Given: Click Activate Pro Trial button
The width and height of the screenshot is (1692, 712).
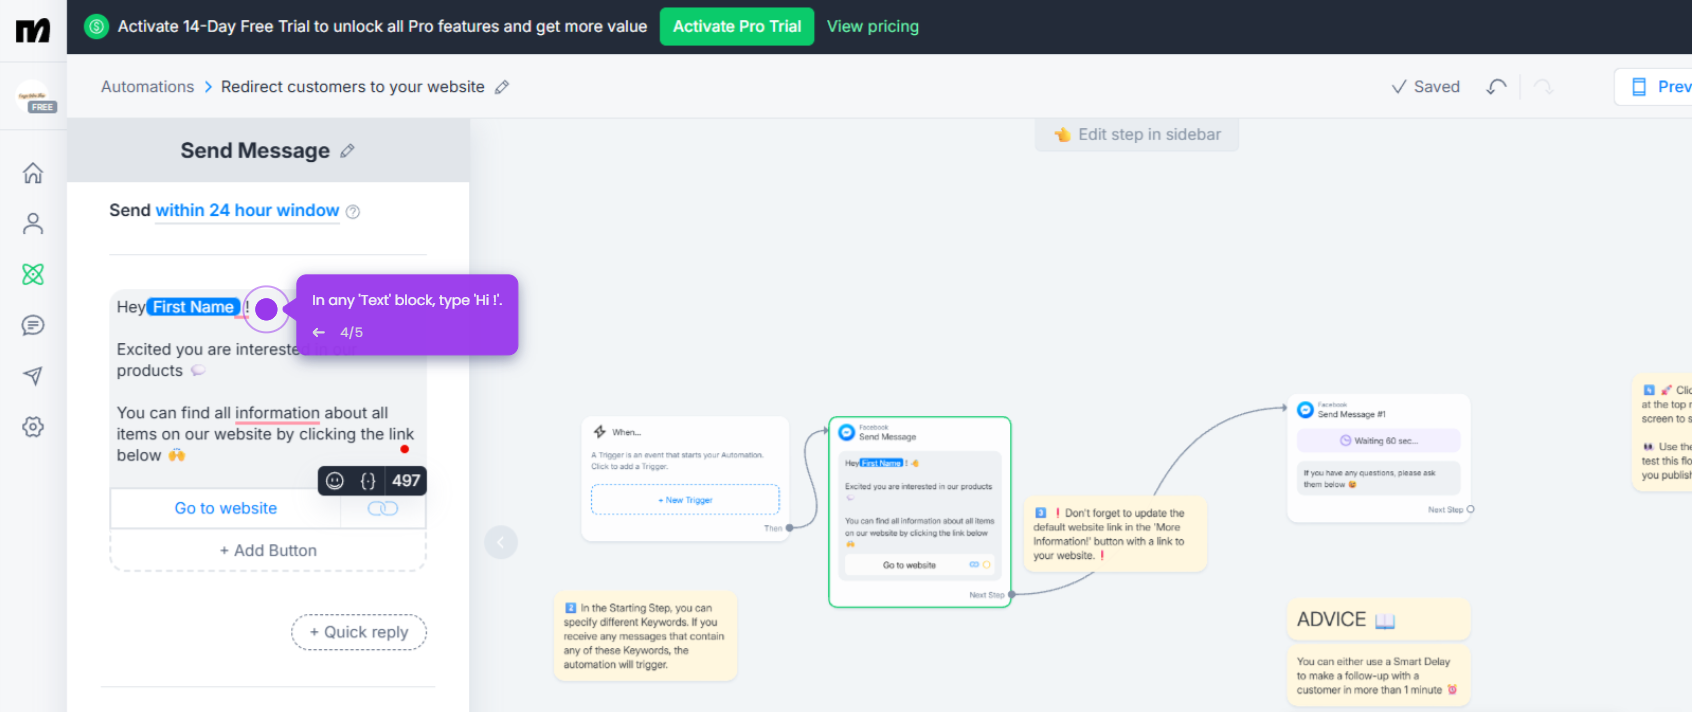Looking at the screenshot, I should tap(737, 27).
